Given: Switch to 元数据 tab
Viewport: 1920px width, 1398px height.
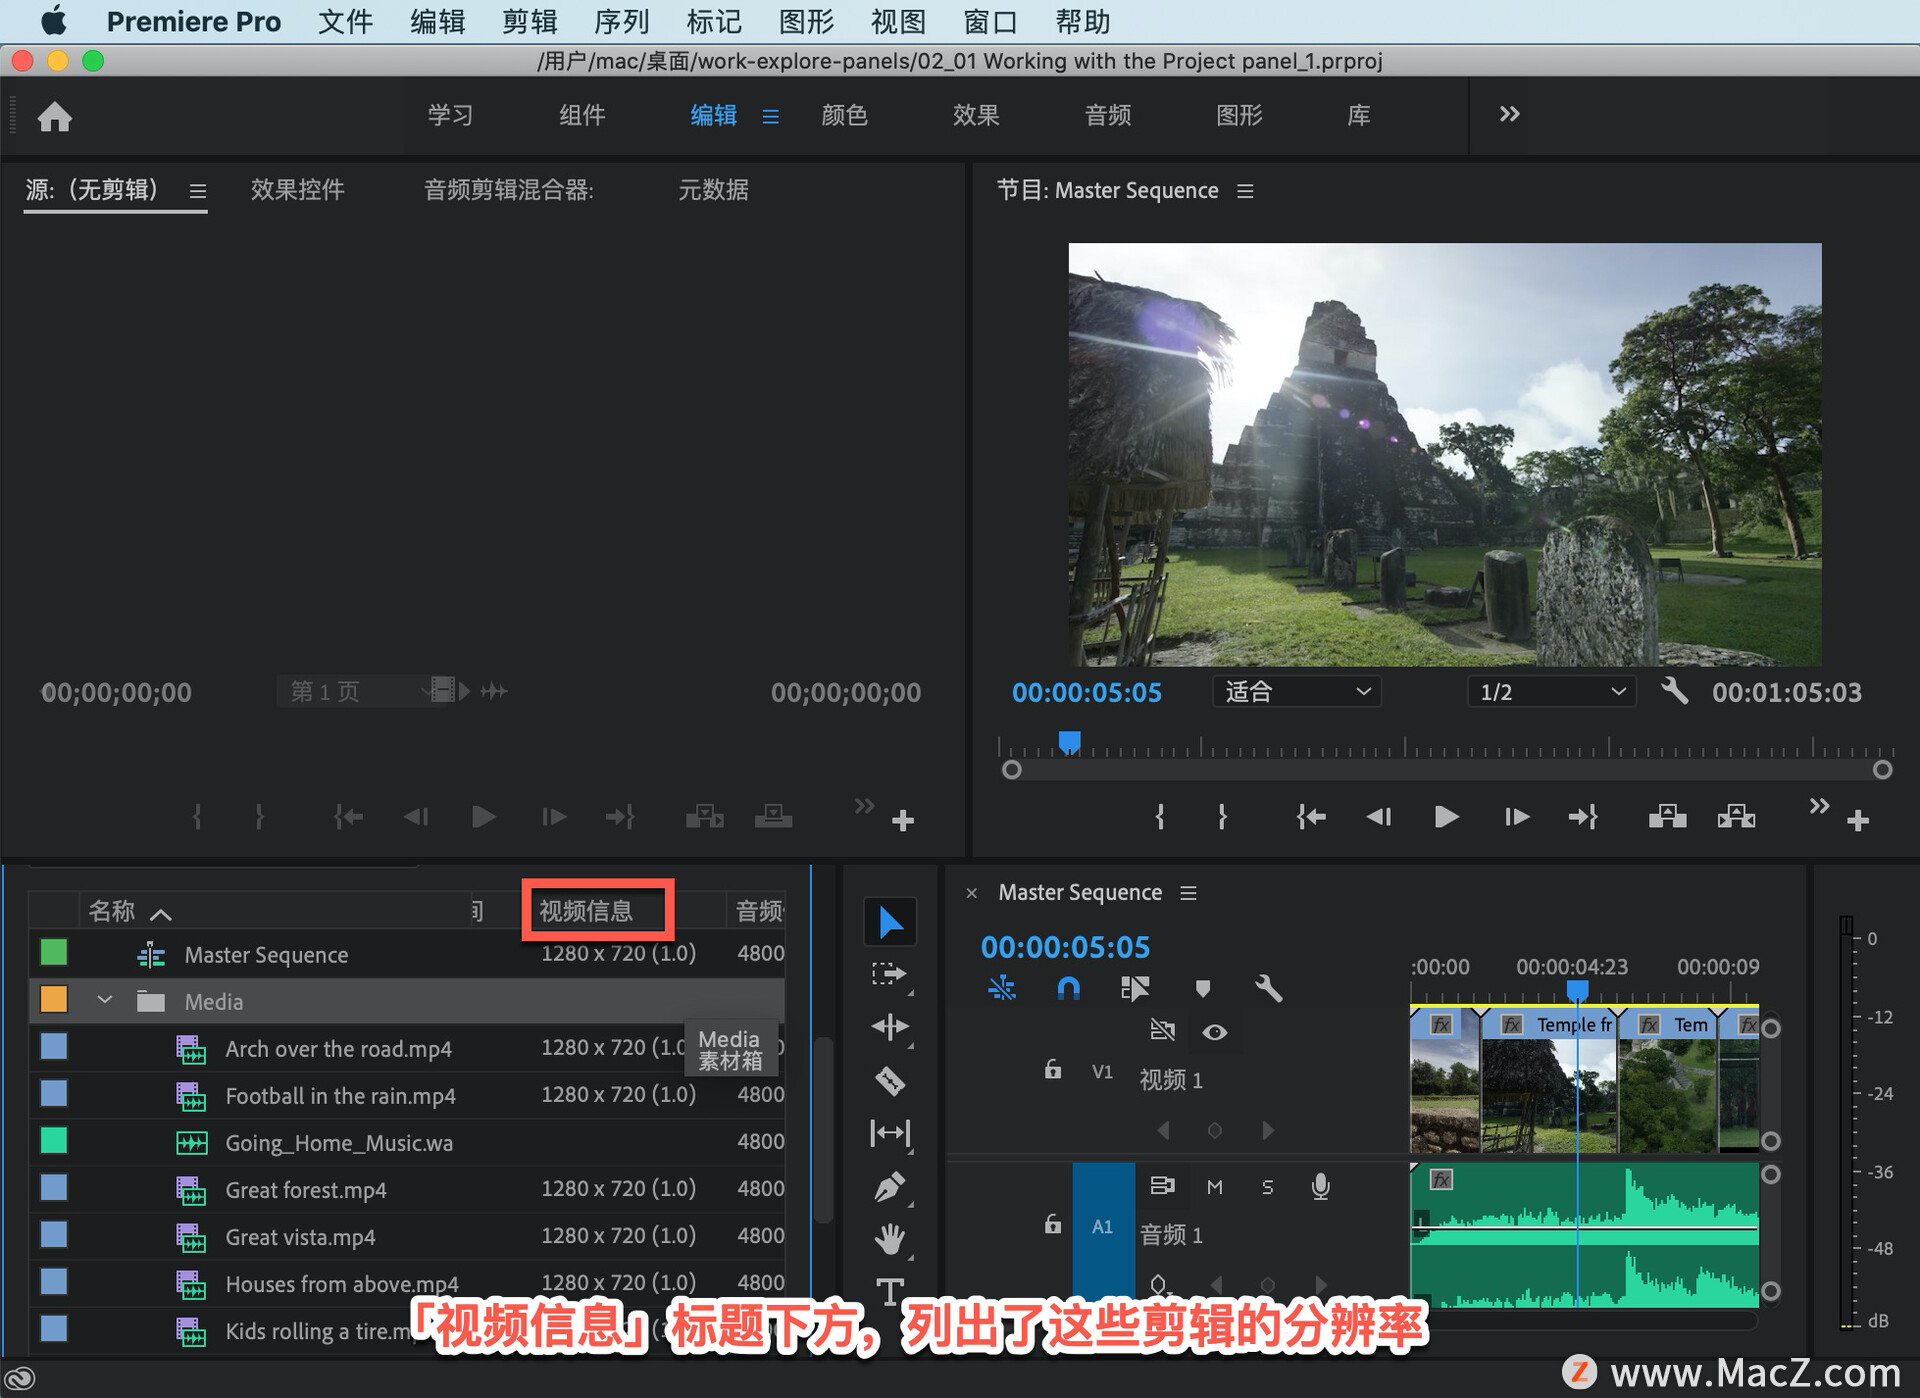Looking at the screenshot, I should click(713, 190).
